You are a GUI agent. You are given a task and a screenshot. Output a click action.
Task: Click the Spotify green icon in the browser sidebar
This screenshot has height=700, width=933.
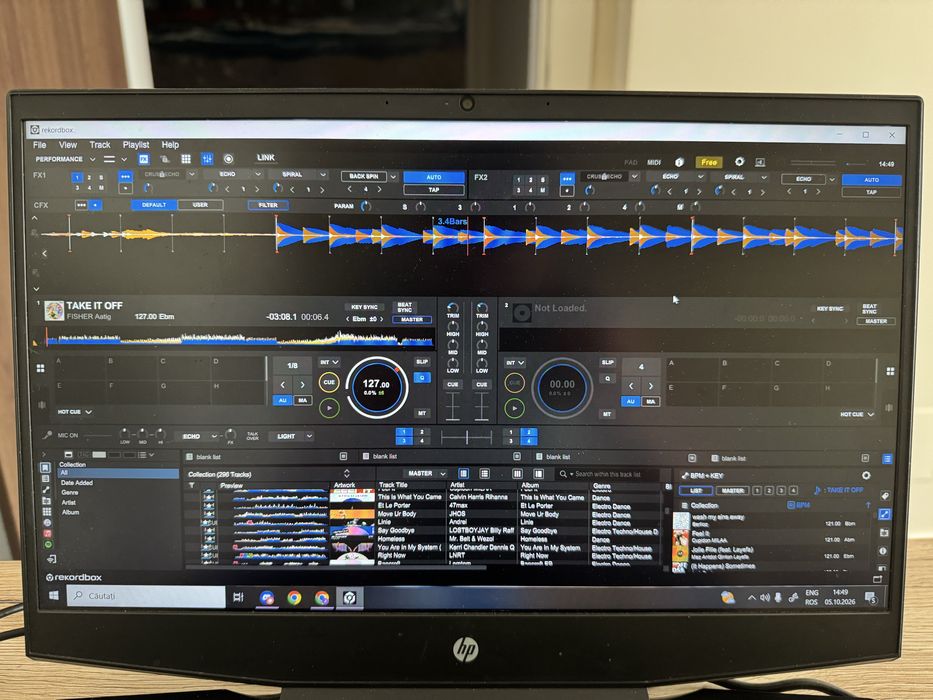tap(48, 544)
